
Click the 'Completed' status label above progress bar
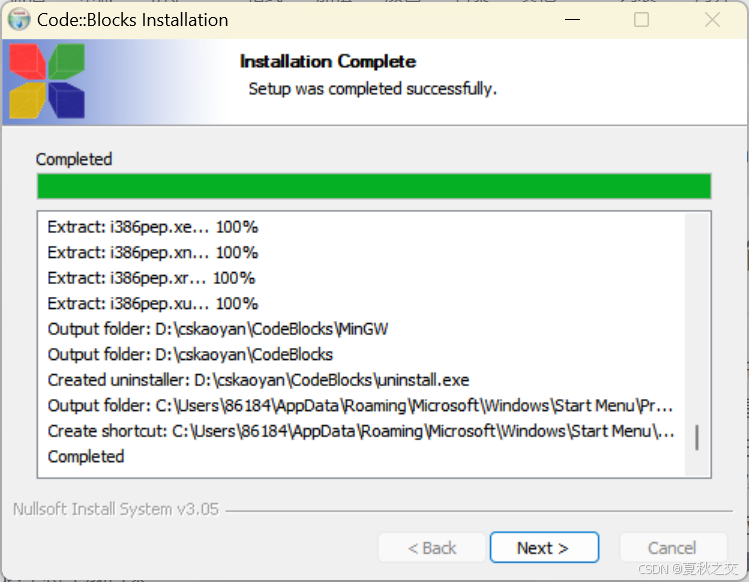coord(74,159)
